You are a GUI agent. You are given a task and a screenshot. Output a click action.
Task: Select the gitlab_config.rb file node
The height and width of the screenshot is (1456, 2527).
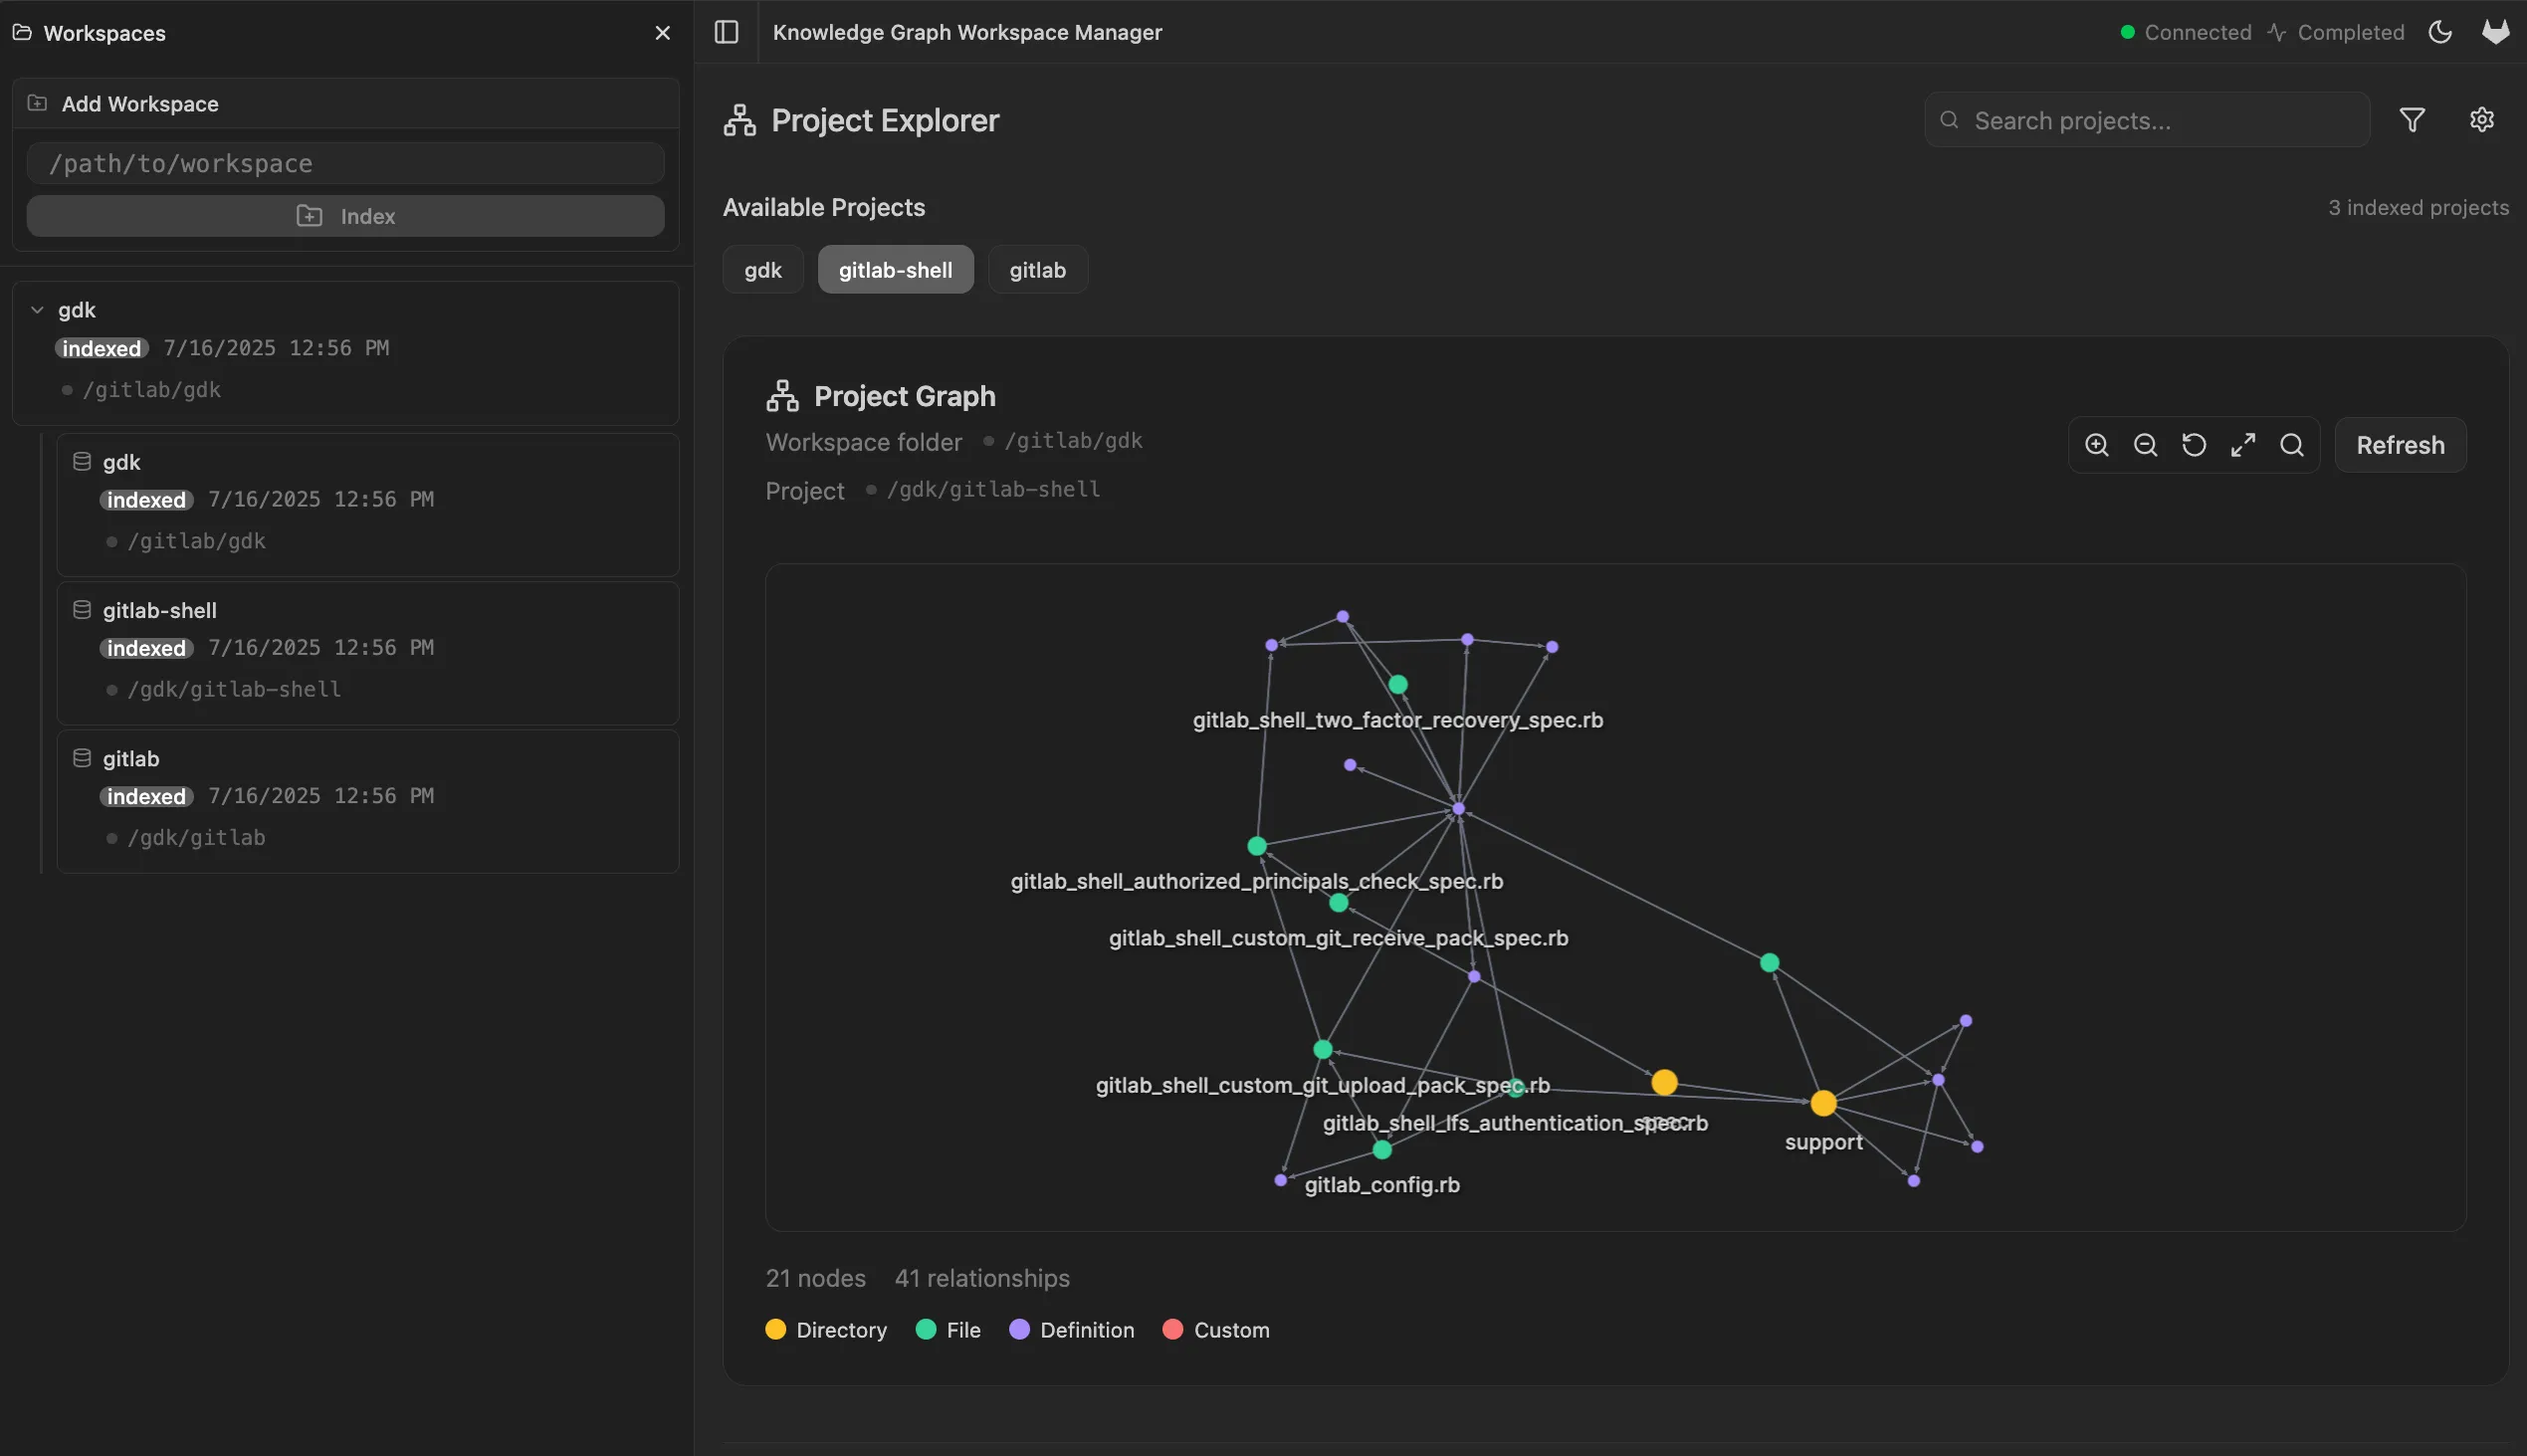pos(1382,1150)
